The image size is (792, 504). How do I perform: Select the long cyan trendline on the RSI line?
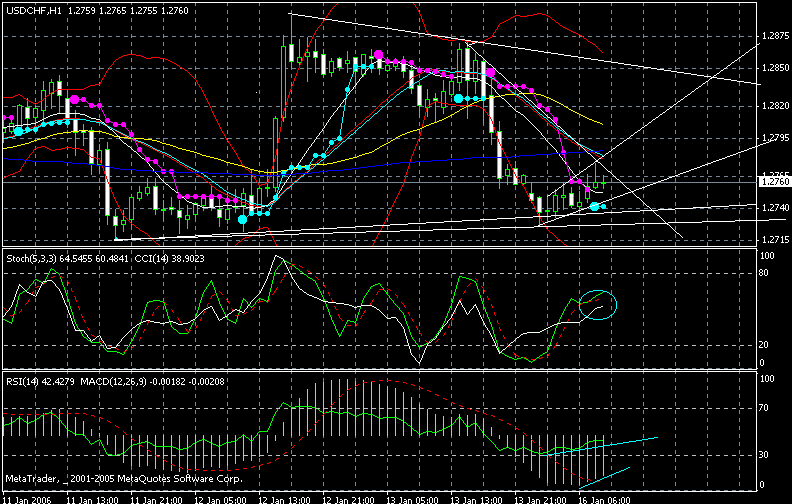(603, 445)
